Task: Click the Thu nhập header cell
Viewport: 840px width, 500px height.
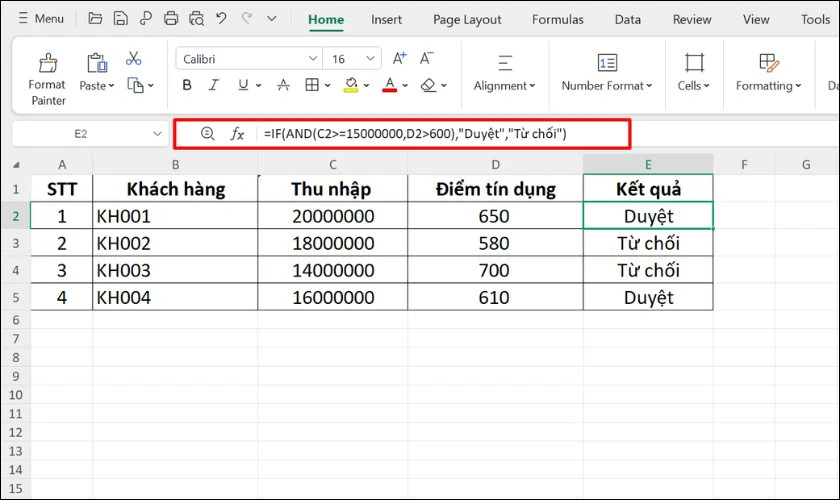Action: pos(333,189)
